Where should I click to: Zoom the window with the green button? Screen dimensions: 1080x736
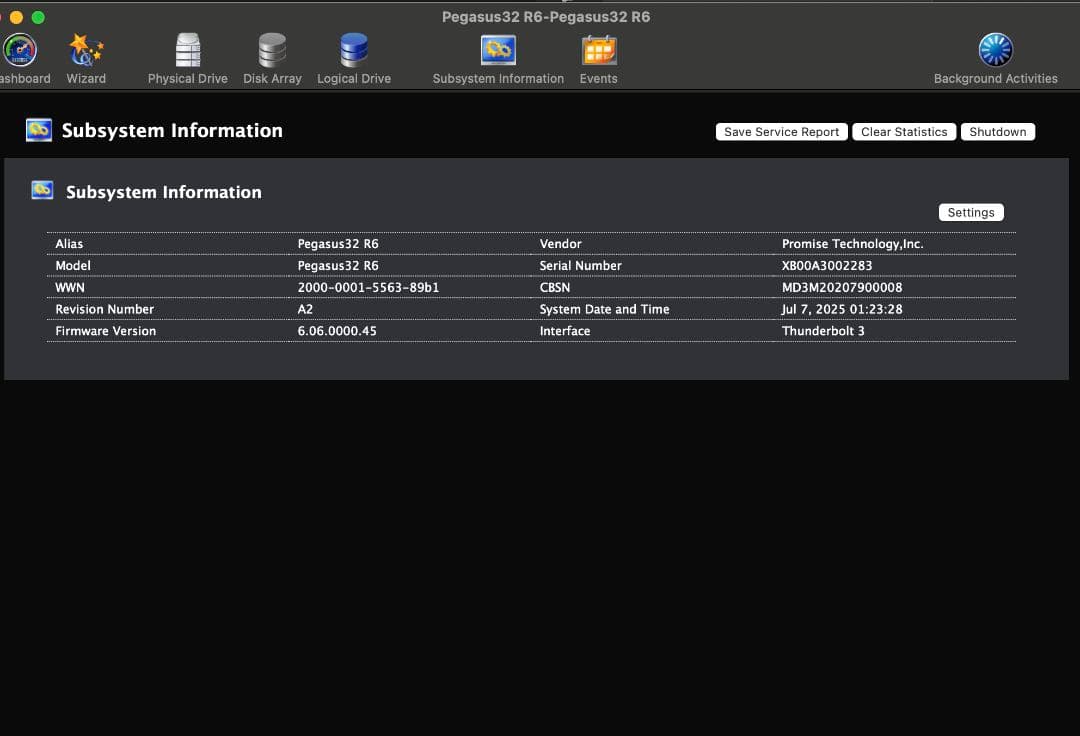click(x=38, y=17)
